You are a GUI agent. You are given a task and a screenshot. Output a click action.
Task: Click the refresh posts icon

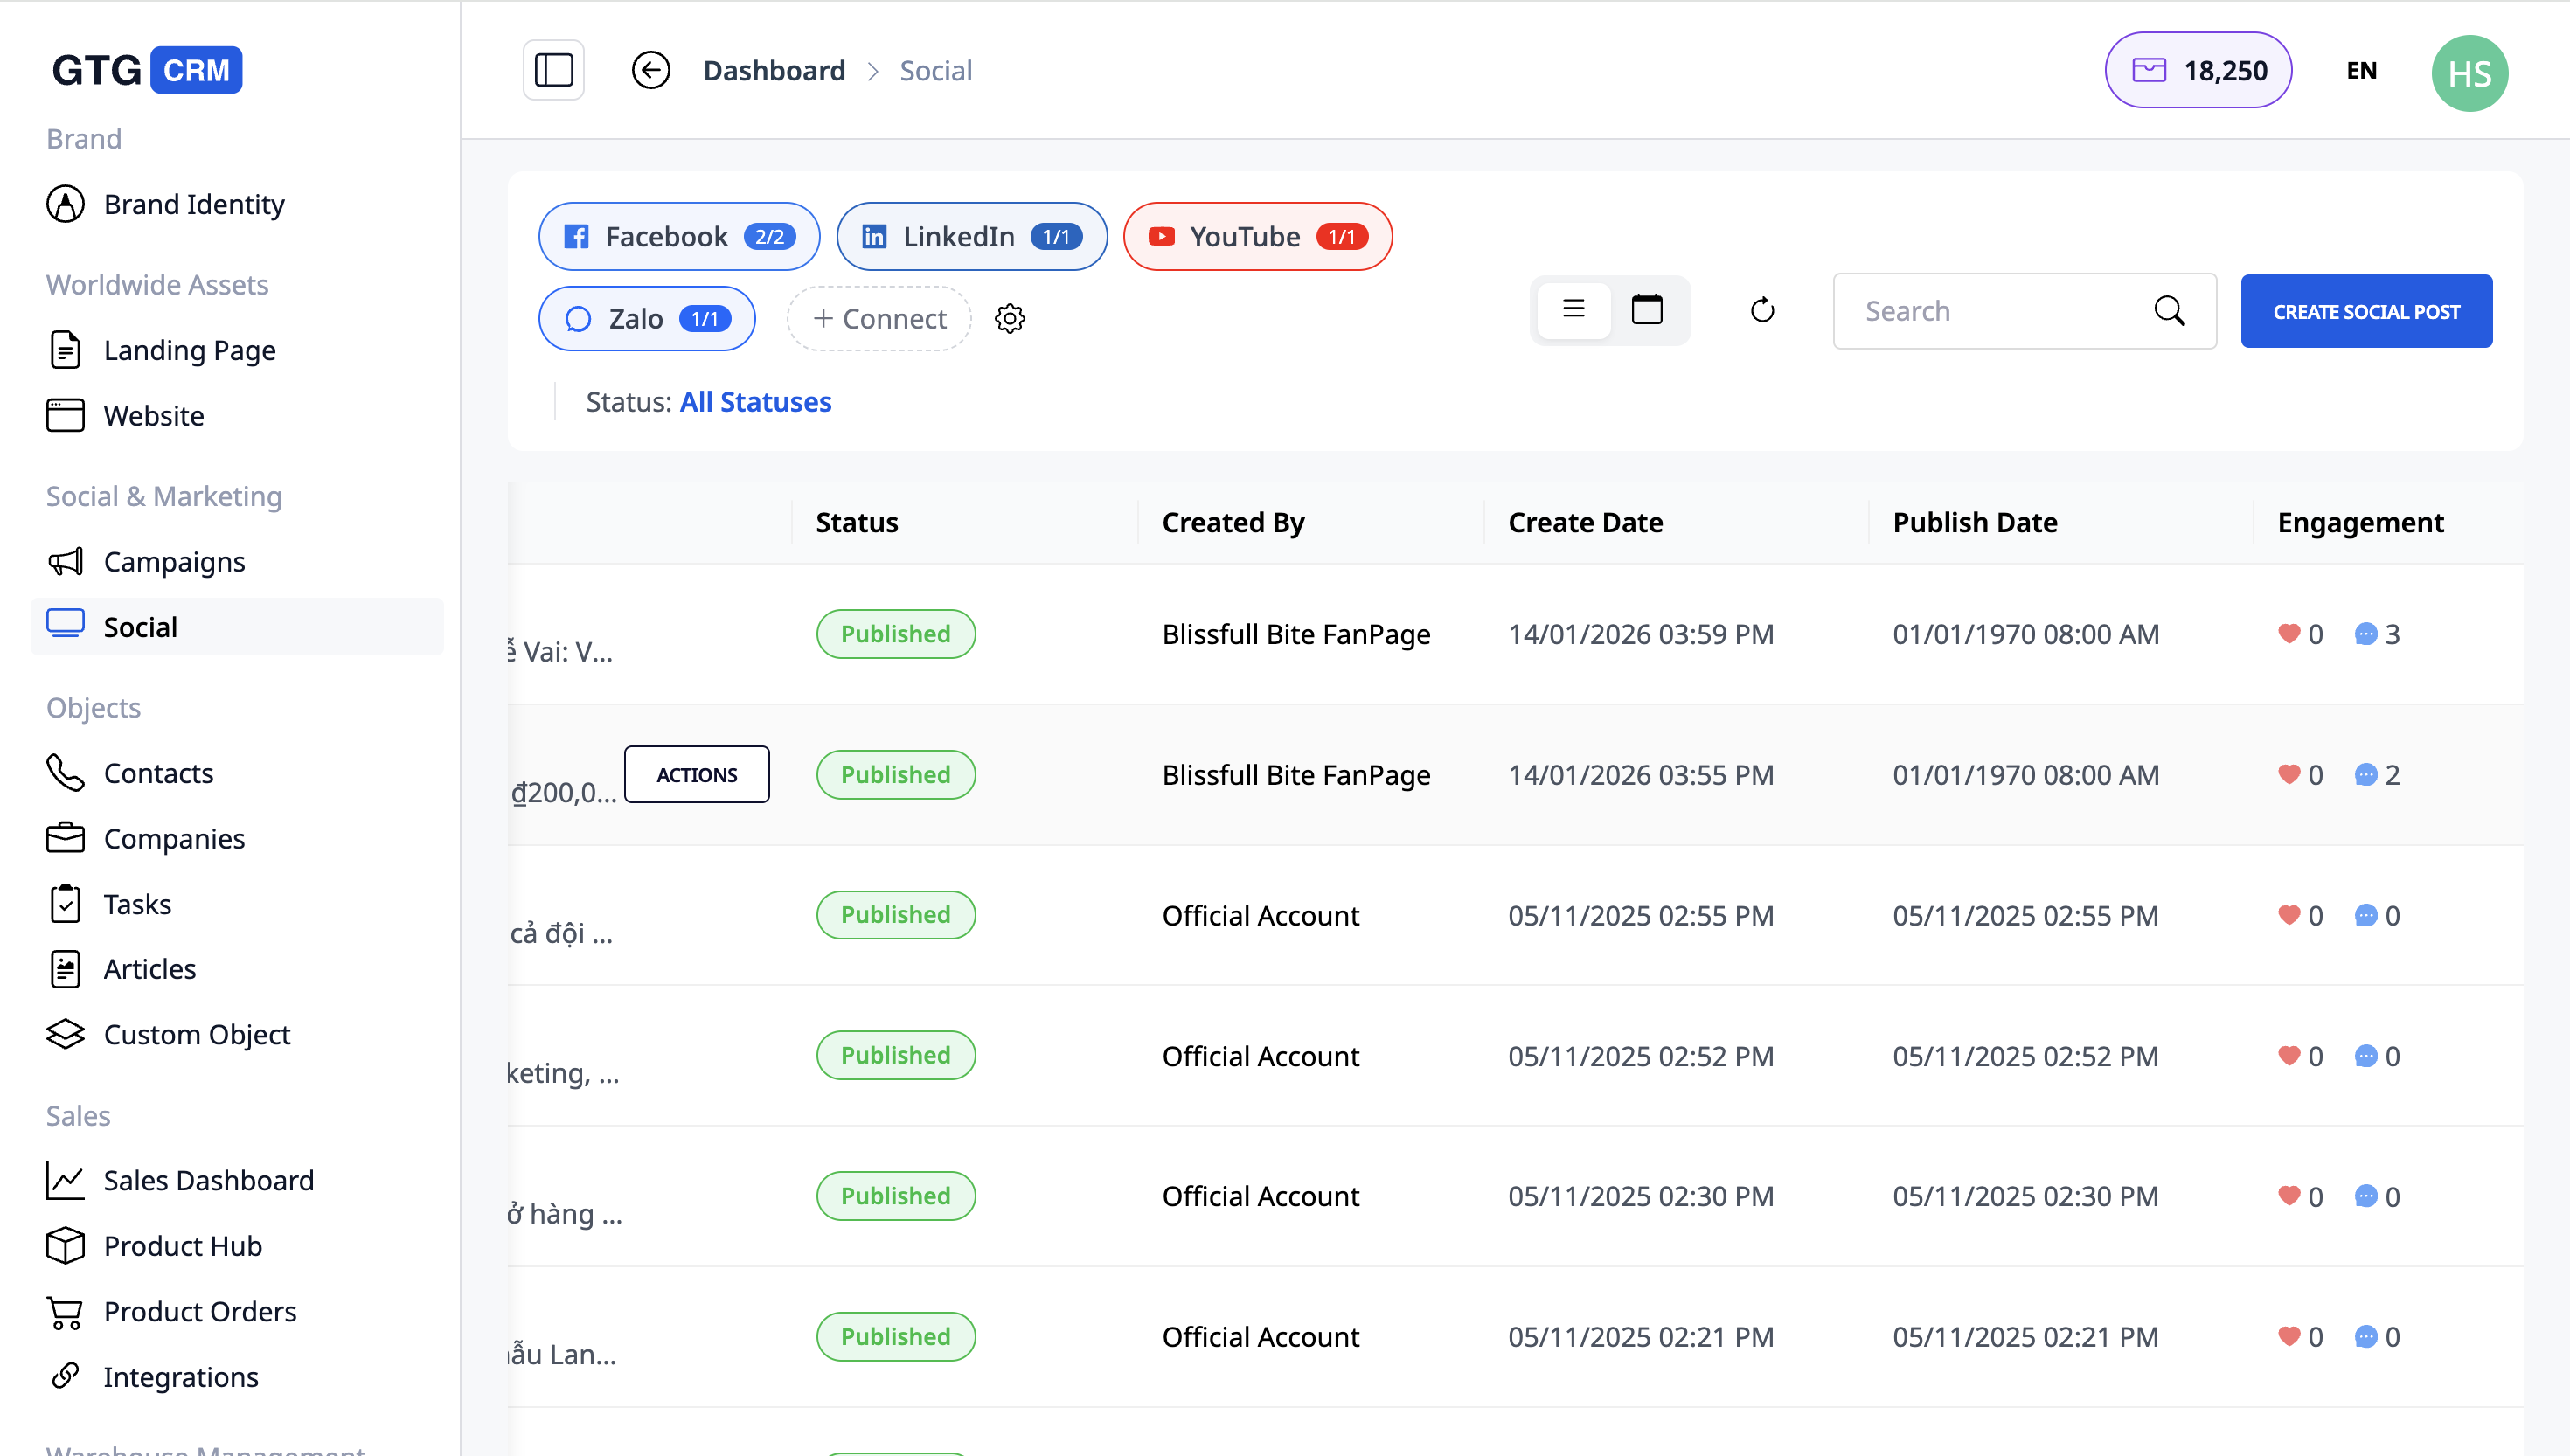coord(1762,310)
